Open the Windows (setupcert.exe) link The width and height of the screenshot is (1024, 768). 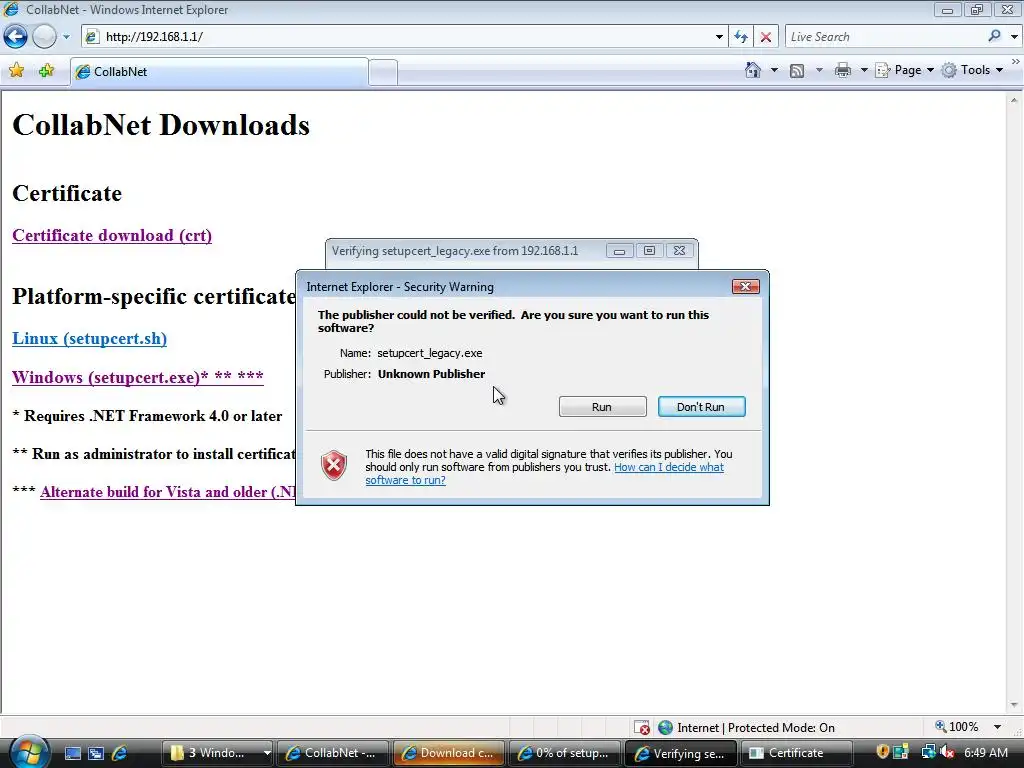[x=138, y=377]
